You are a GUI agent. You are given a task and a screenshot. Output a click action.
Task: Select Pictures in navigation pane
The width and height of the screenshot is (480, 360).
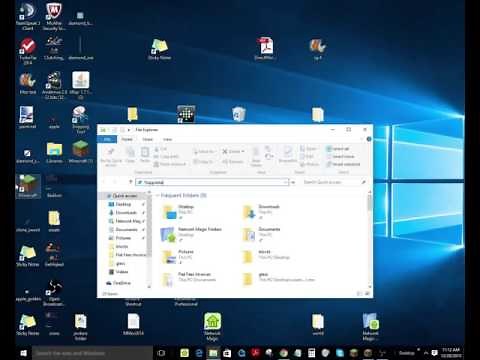pyautogui.click(x=122, y=238)
